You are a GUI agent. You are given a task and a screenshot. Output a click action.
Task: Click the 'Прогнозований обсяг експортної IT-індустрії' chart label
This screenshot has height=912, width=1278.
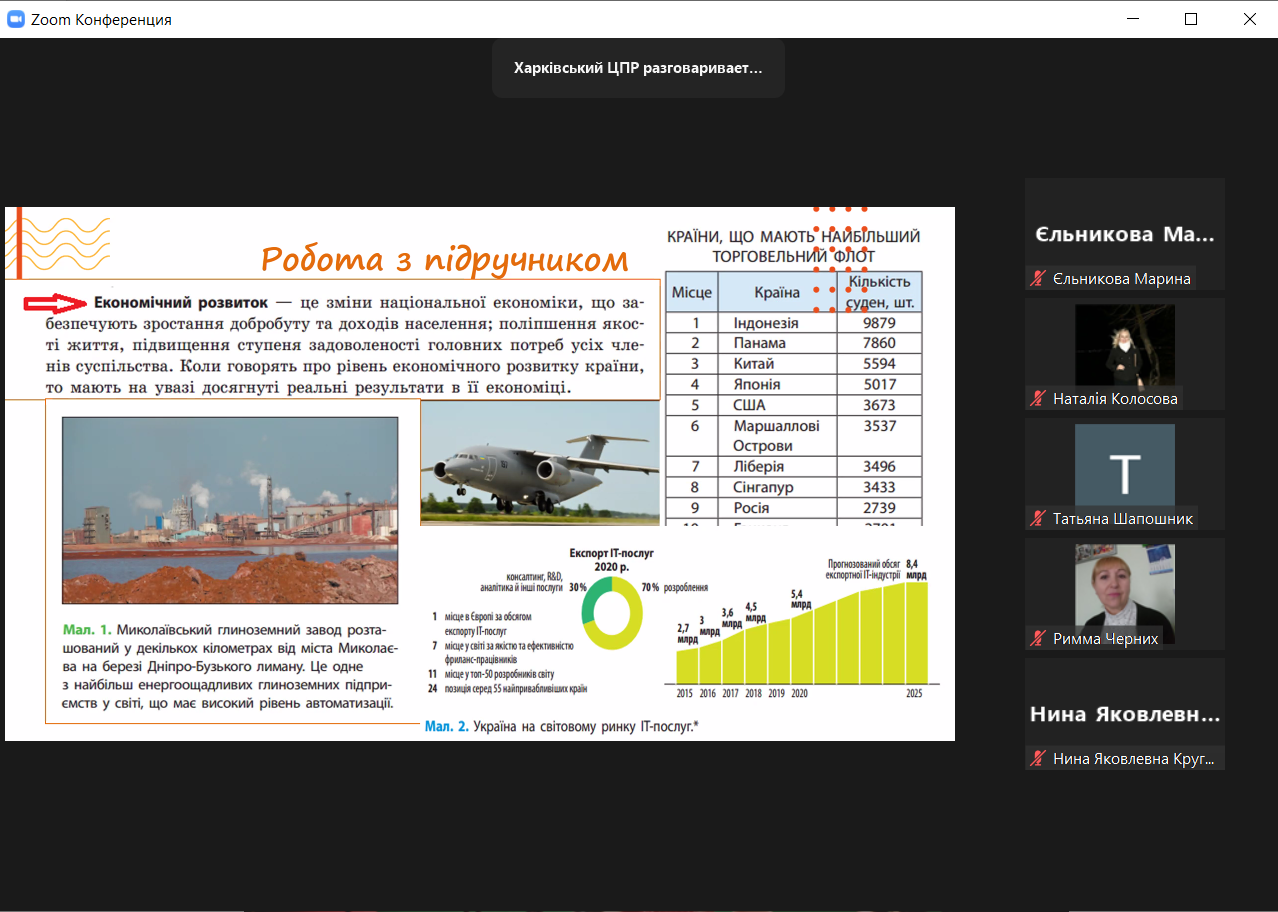[862, 569]
